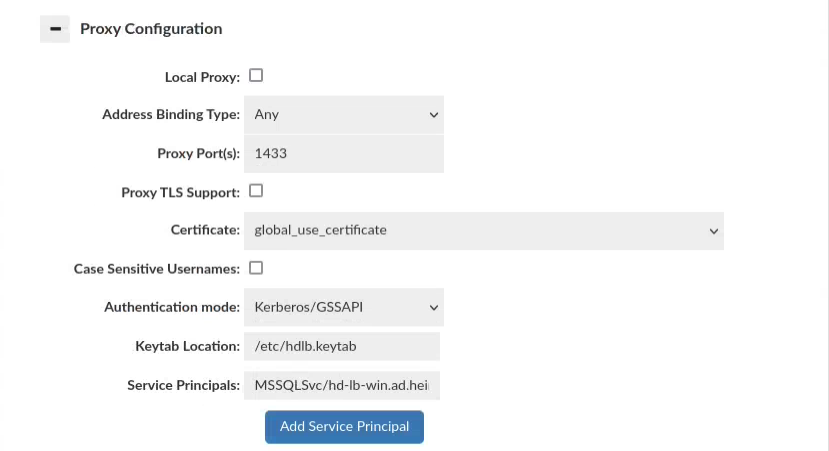The image size is (829, 451).
Task: Open the Address Binding Type dropdown
Action: 343,115
